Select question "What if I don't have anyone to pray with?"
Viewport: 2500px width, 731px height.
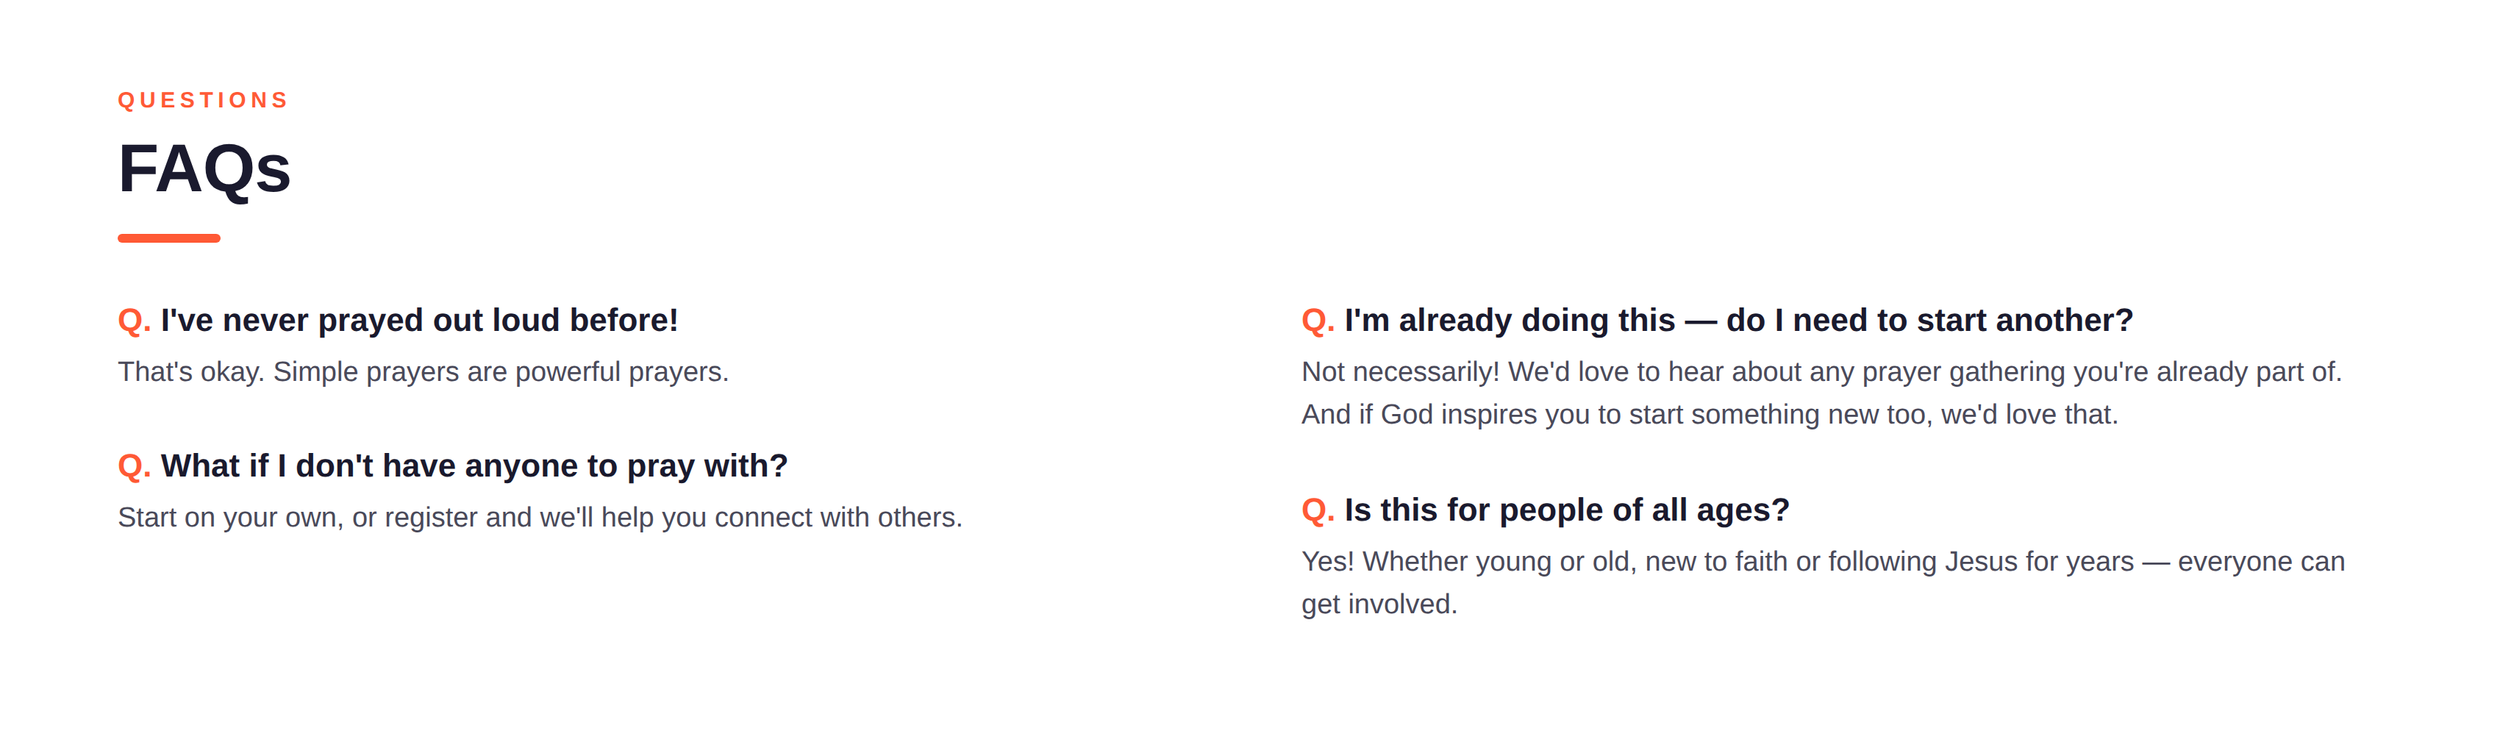474,466
